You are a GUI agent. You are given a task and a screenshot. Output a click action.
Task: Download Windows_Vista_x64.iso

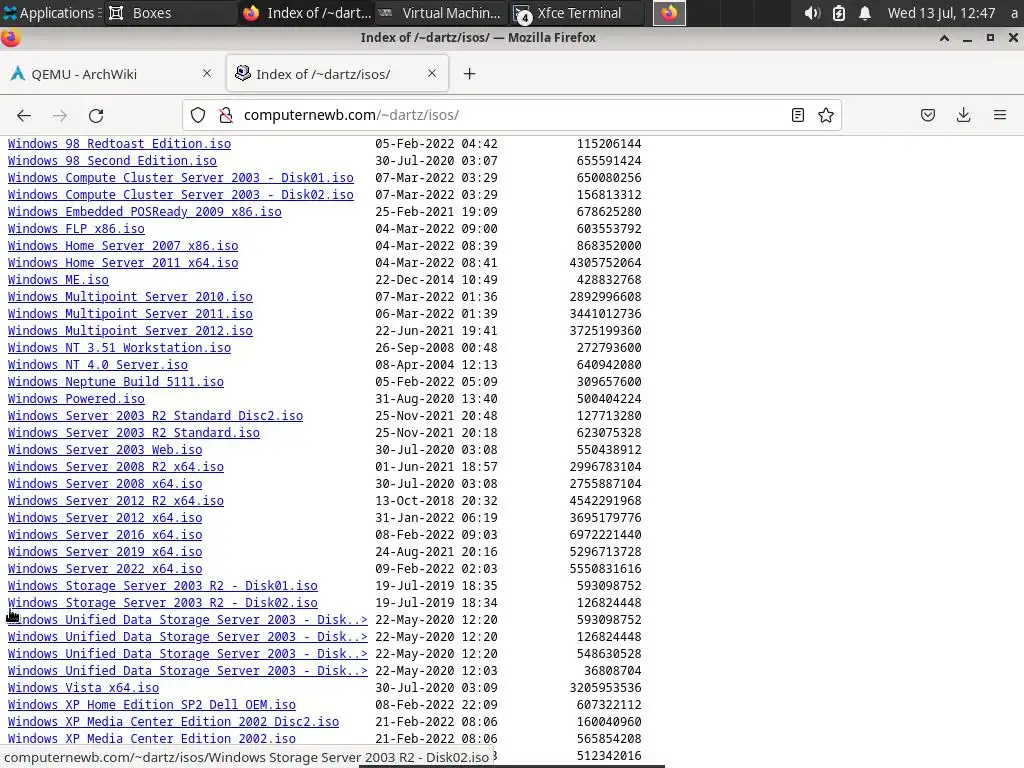tap(83, 687)
